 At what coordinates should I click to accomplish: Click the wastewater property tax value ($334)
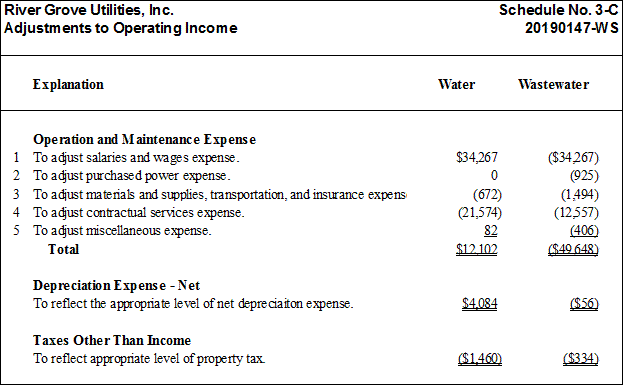click(581, 359)
